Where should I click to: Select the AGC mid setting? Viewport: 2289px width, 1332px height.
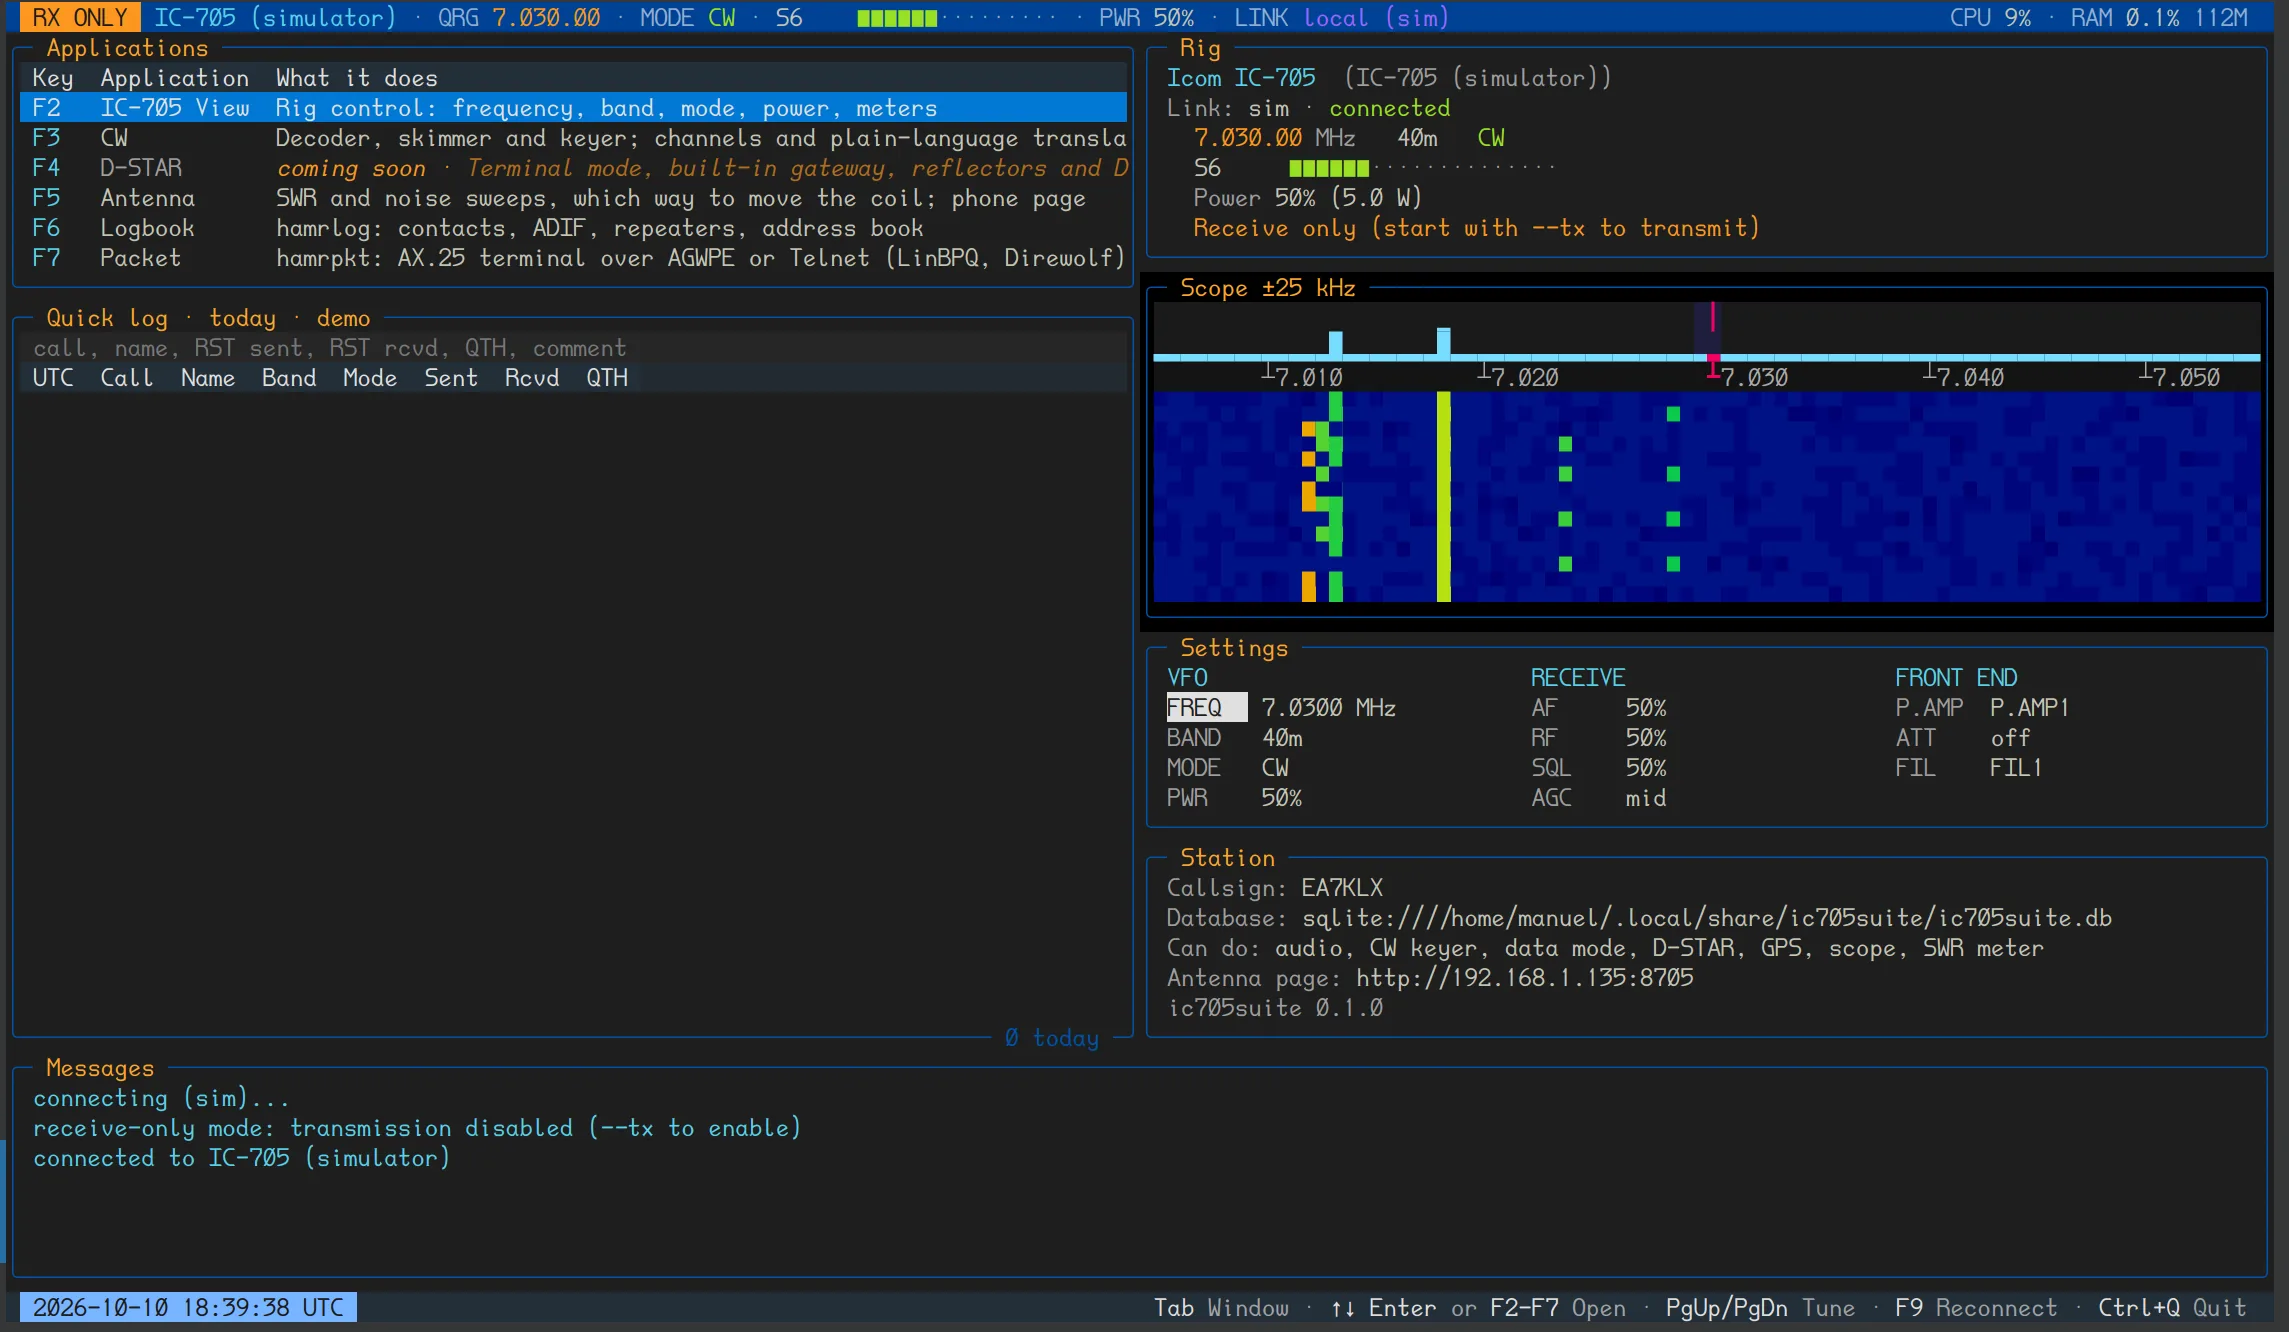1599,798
